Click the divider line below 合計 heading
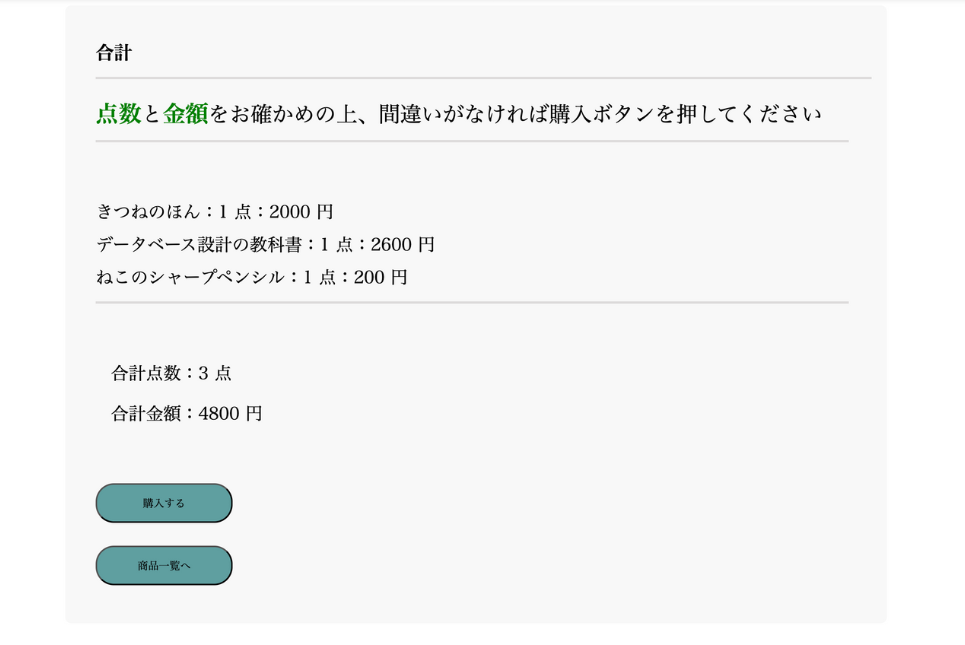 tap(483, 78)
